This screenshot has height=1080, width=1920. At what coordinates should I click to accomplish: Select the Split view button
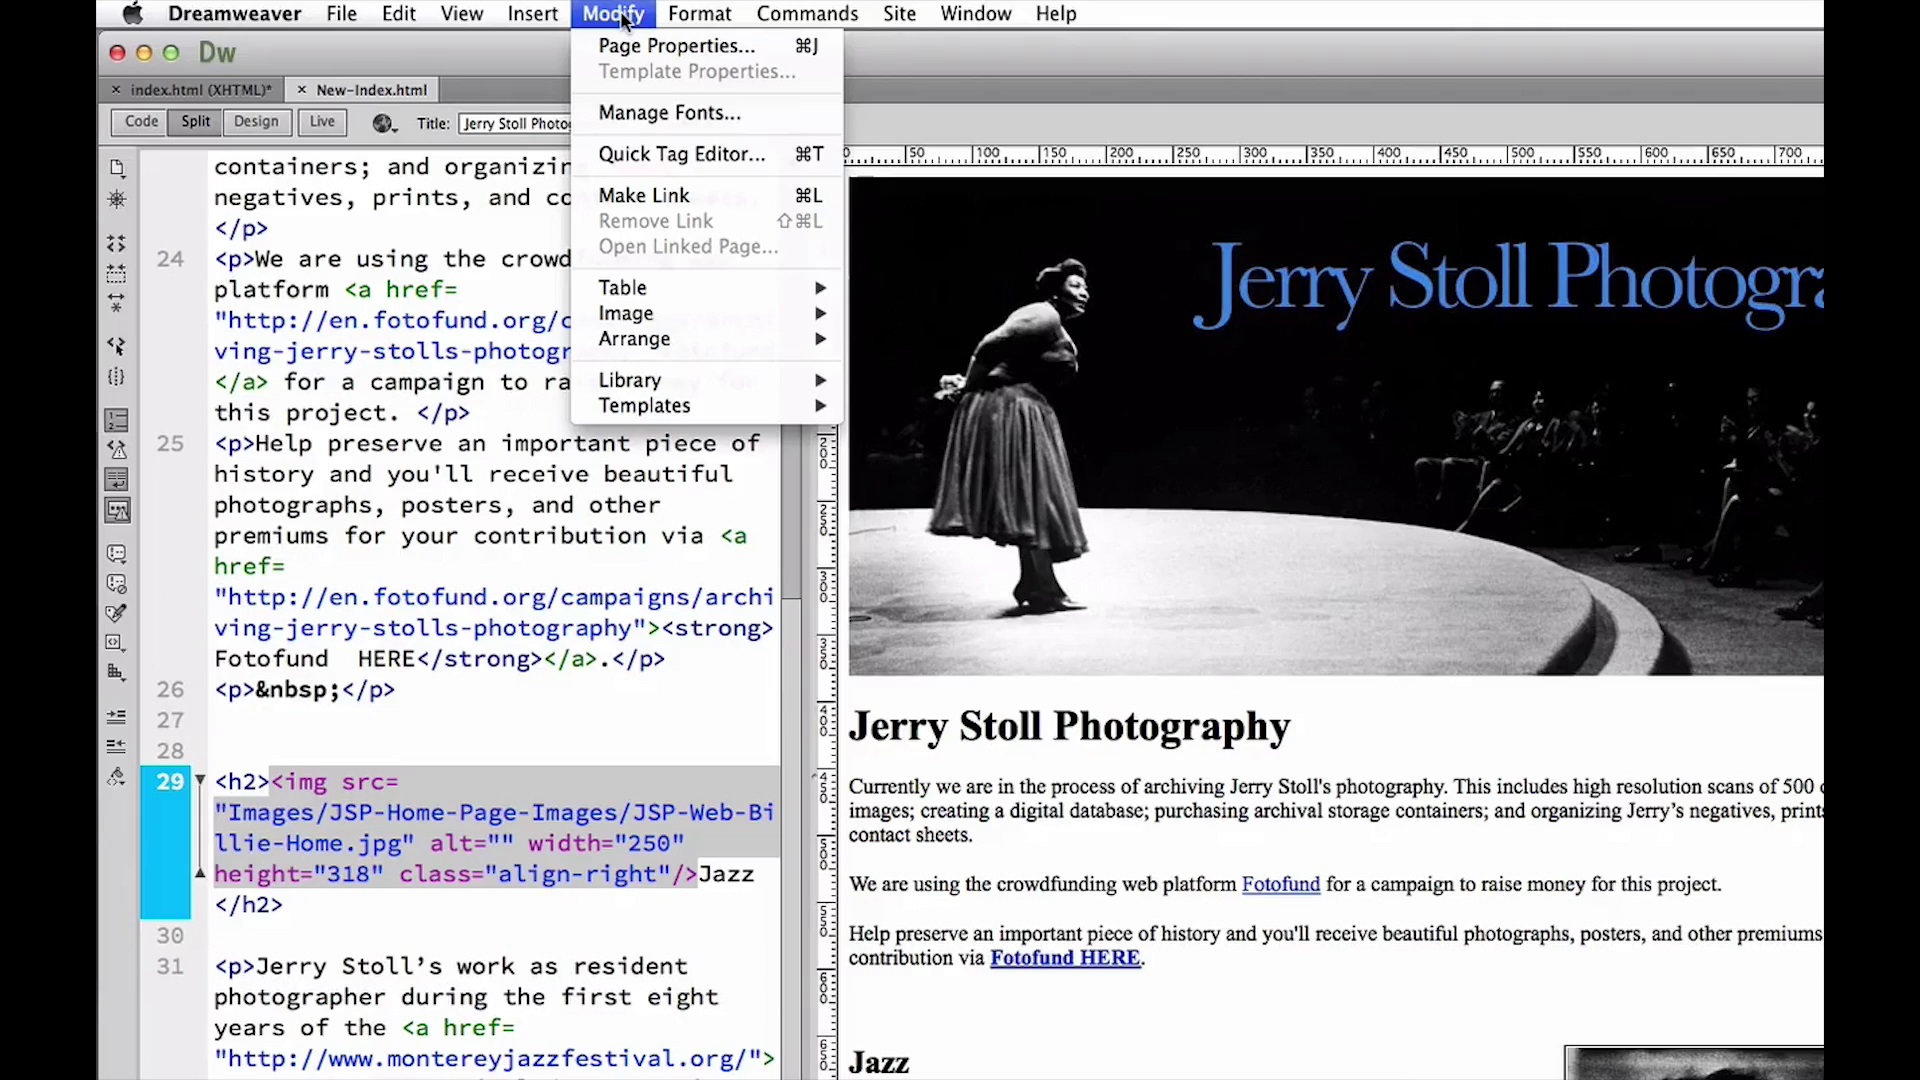point(195,122)
